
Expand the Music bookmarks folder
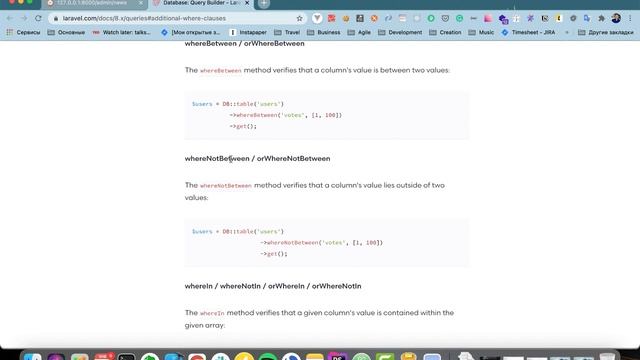coord(481,32)
